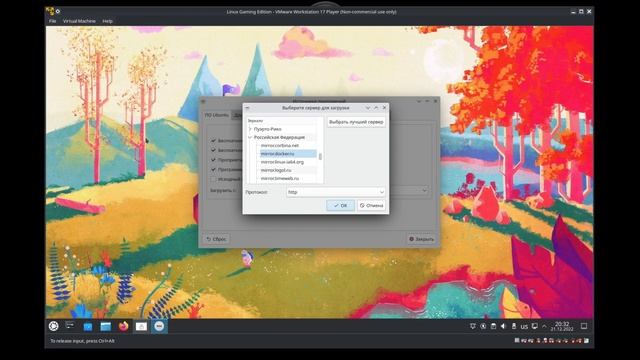Image resolution: width=640 pixels, height=360 pixels.
Task: Open the clipboard tray icon
Action: tap(493, 326)
